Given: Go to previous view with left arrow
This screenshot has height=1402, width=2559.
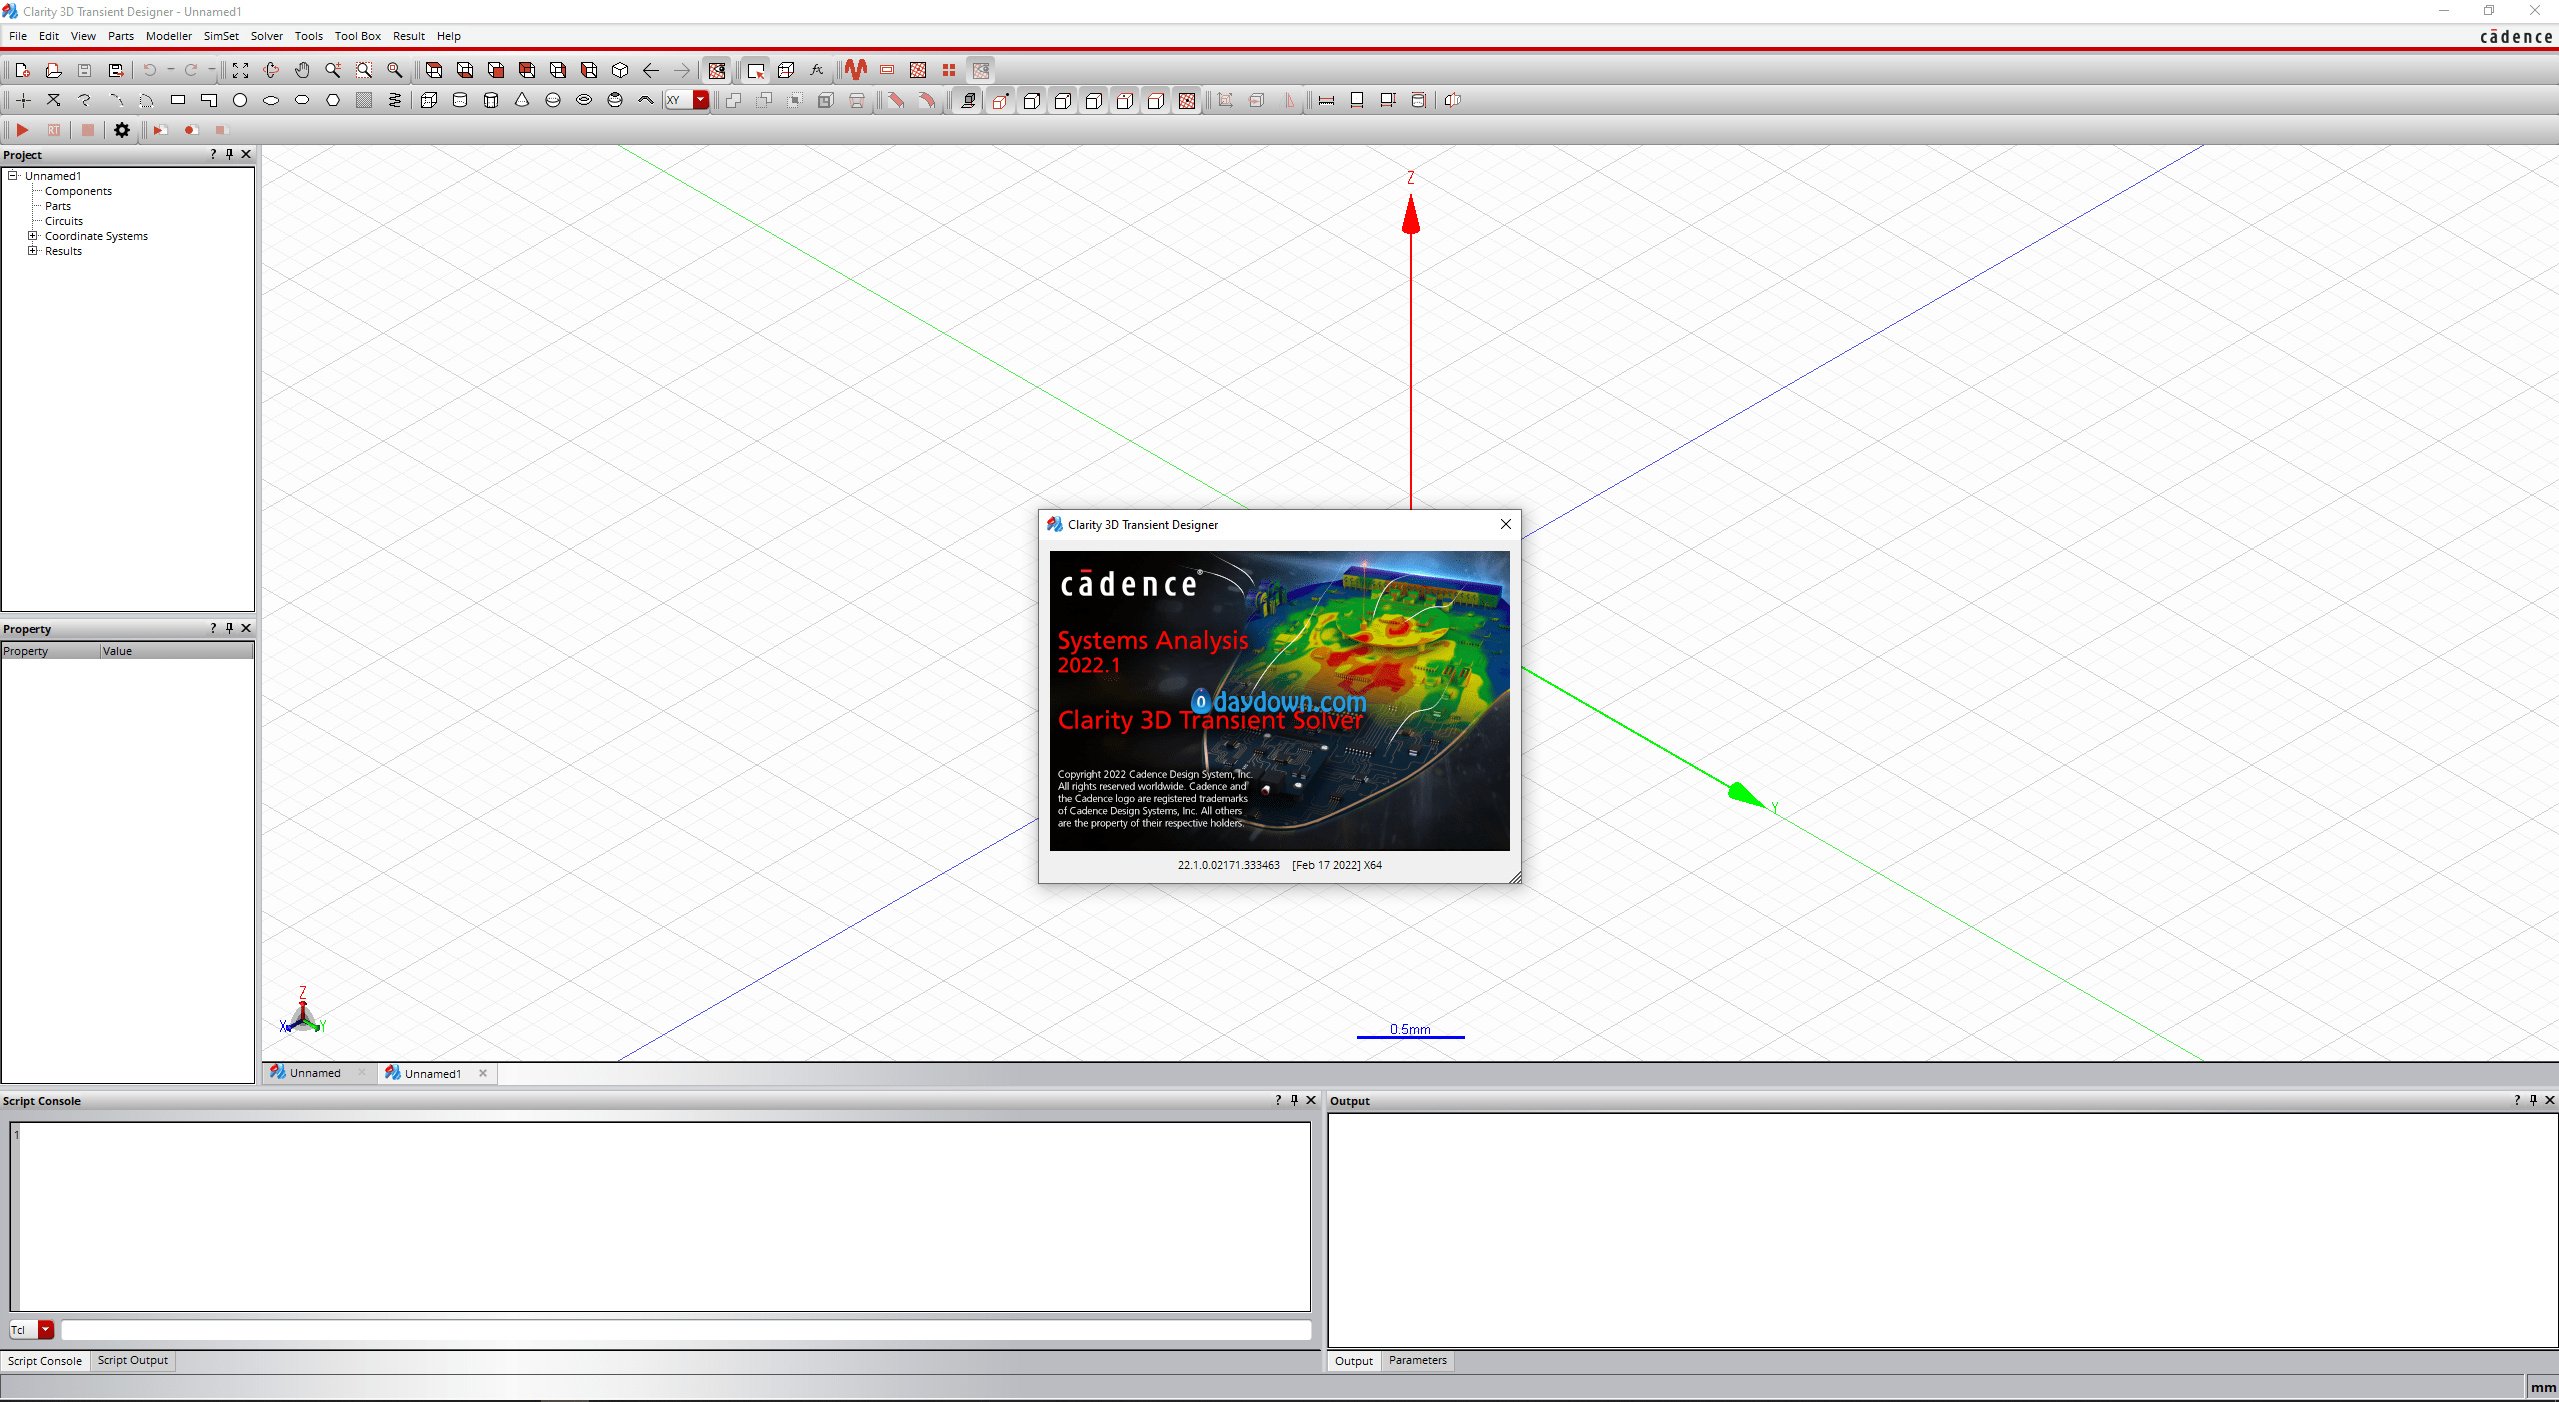Looking at the screenshot, I should 651,70.
